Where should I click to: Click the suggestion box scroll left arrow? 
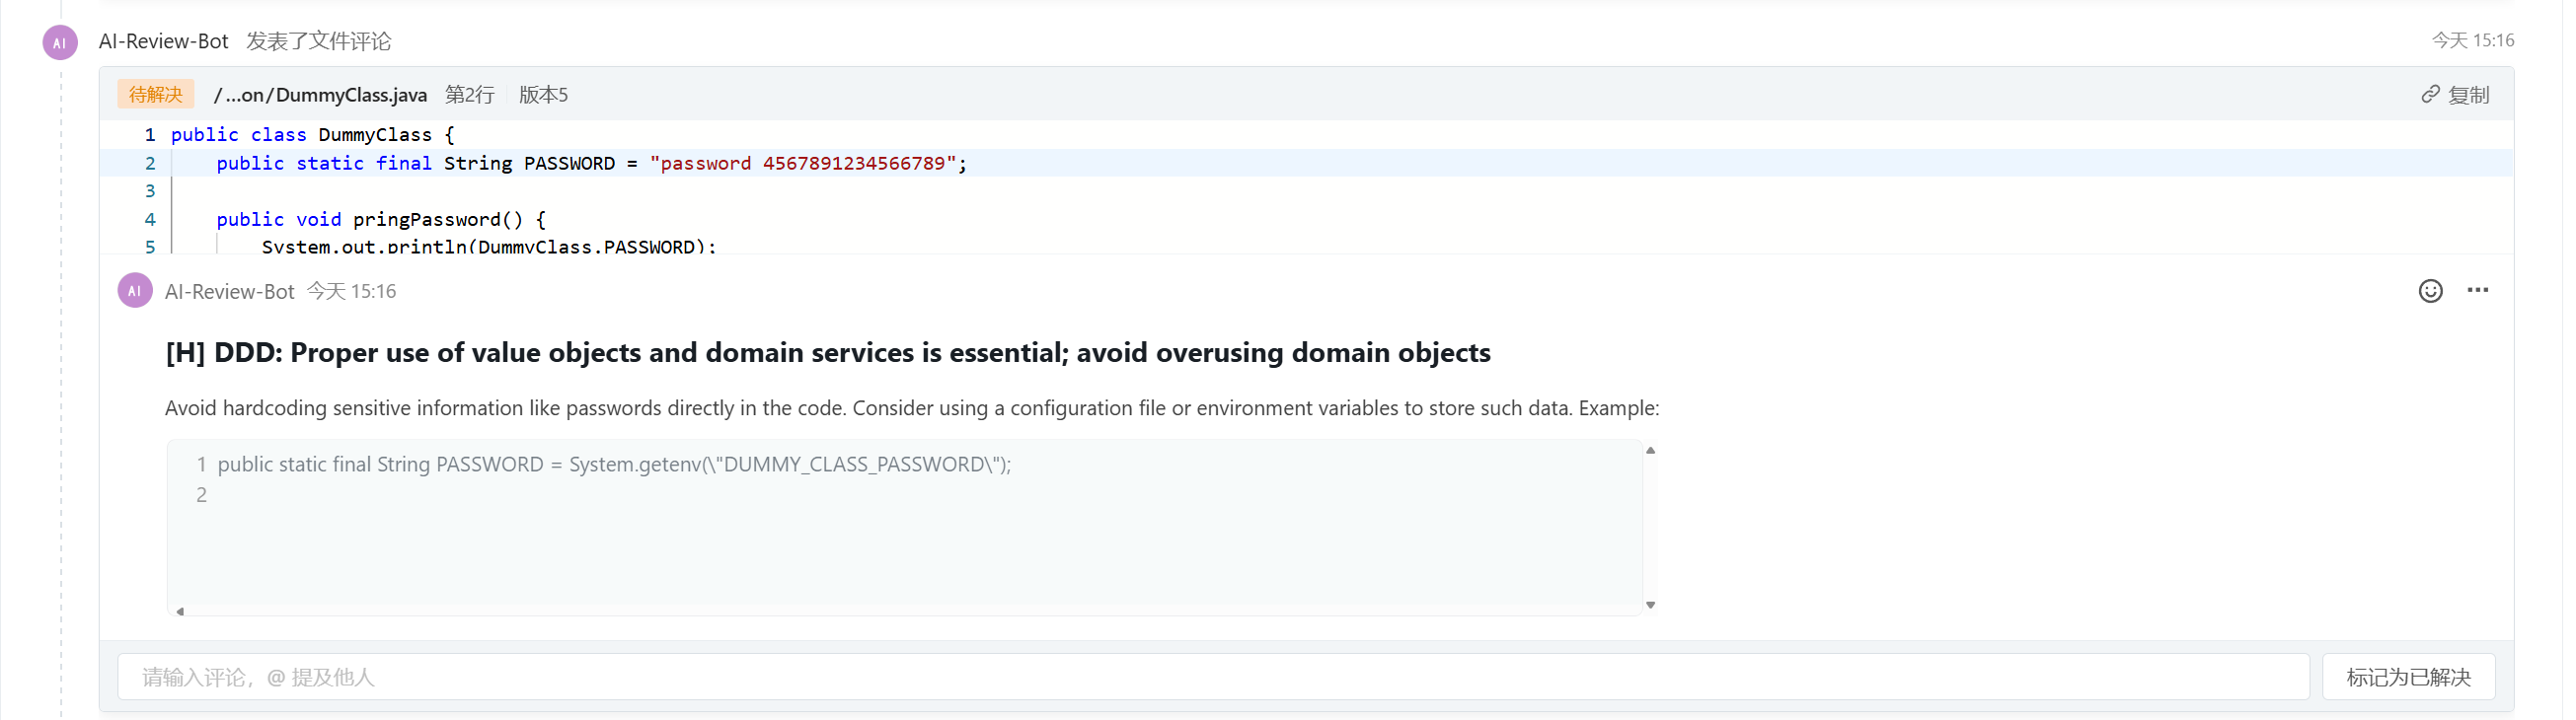[x=180, y=611]
